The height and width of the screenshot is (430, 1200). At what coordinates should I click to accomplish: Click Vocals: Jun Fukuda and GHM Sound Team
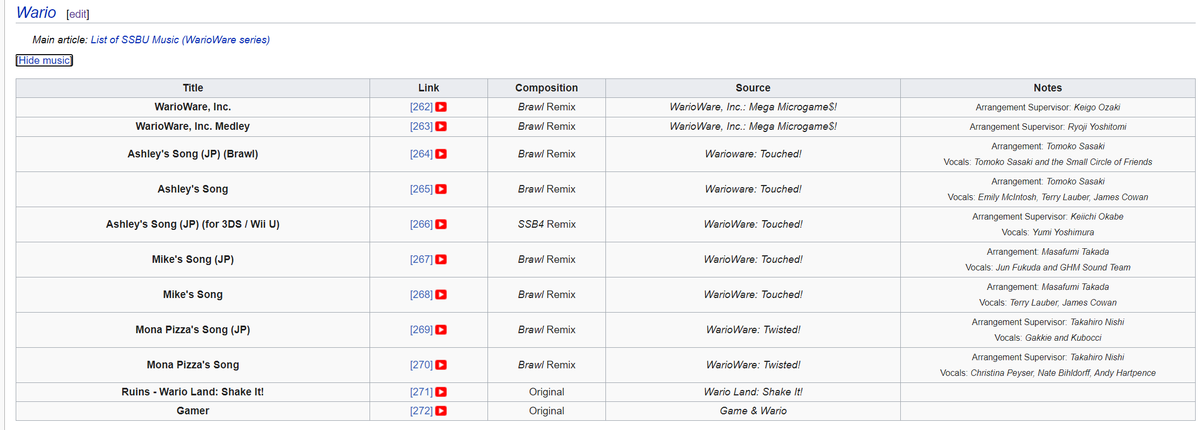1048,267
